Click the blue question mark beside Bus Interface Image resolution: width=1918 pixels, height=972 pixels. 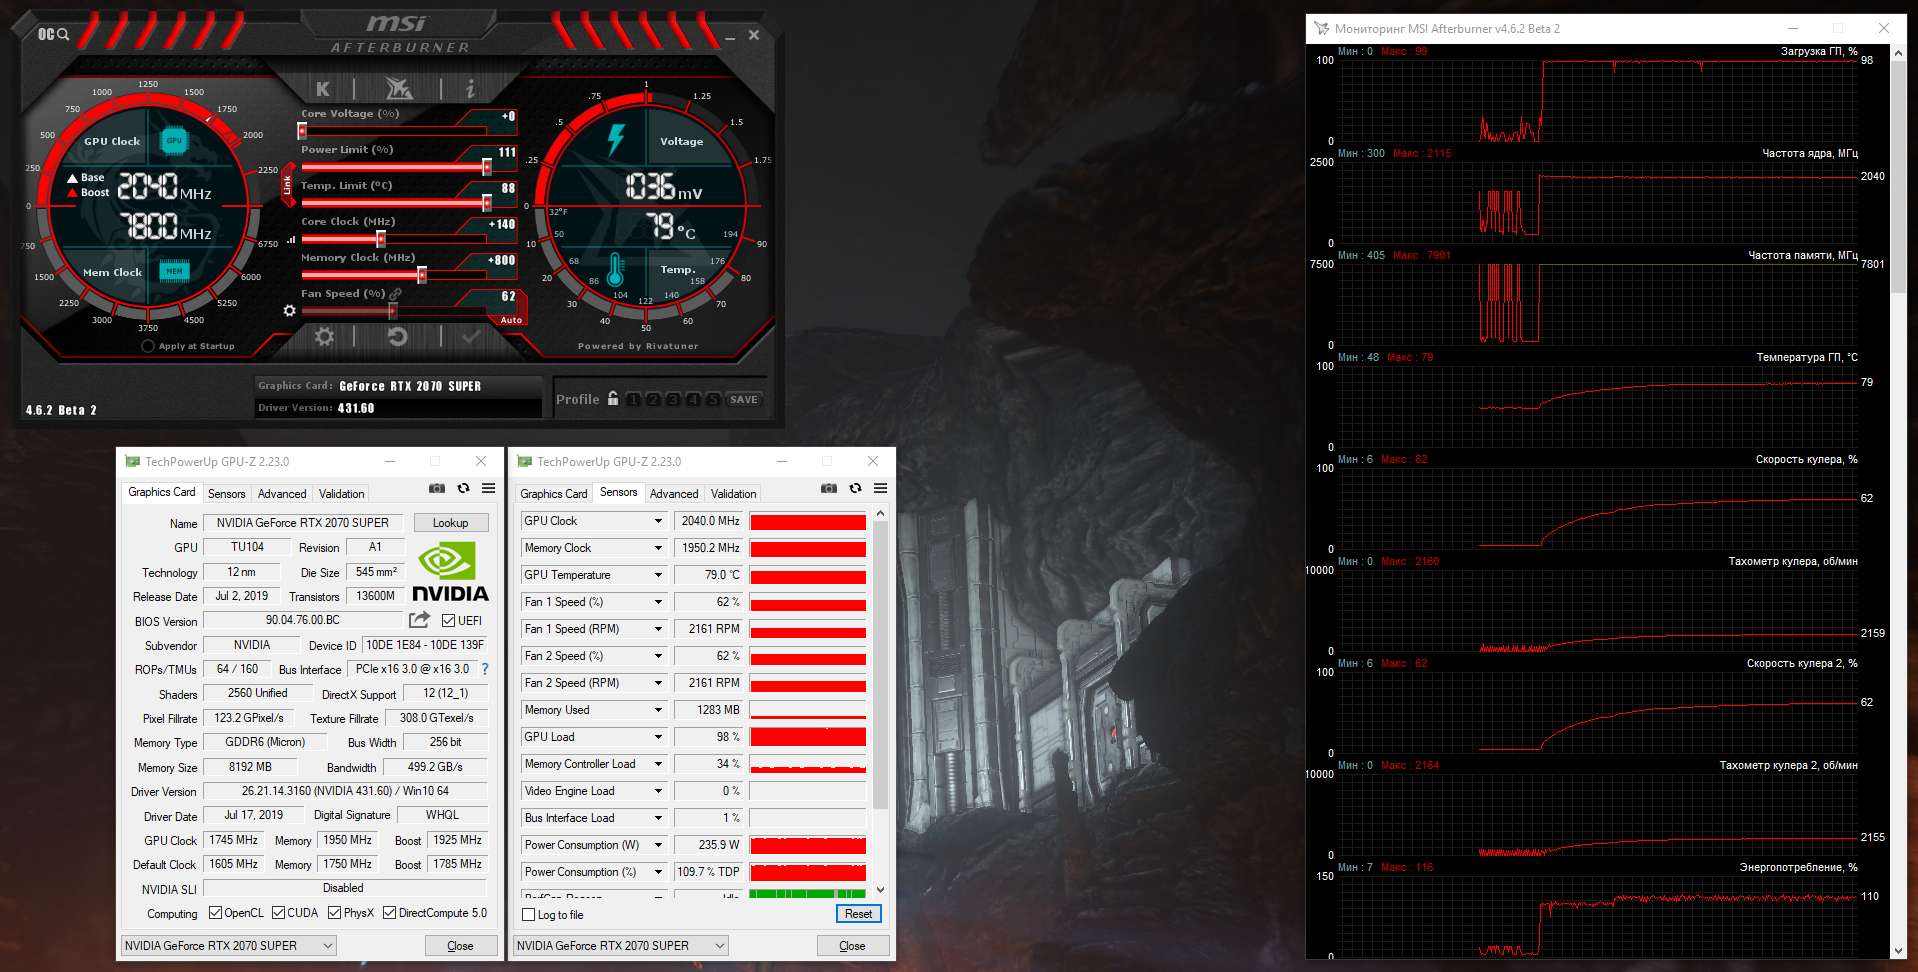point(485,669)
